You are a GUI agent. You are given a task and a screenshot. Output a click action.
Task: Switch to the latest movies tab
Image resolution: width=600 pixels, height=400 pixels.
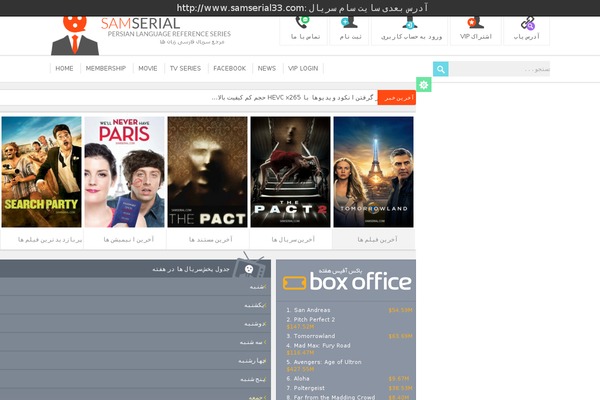click(374, 240)
